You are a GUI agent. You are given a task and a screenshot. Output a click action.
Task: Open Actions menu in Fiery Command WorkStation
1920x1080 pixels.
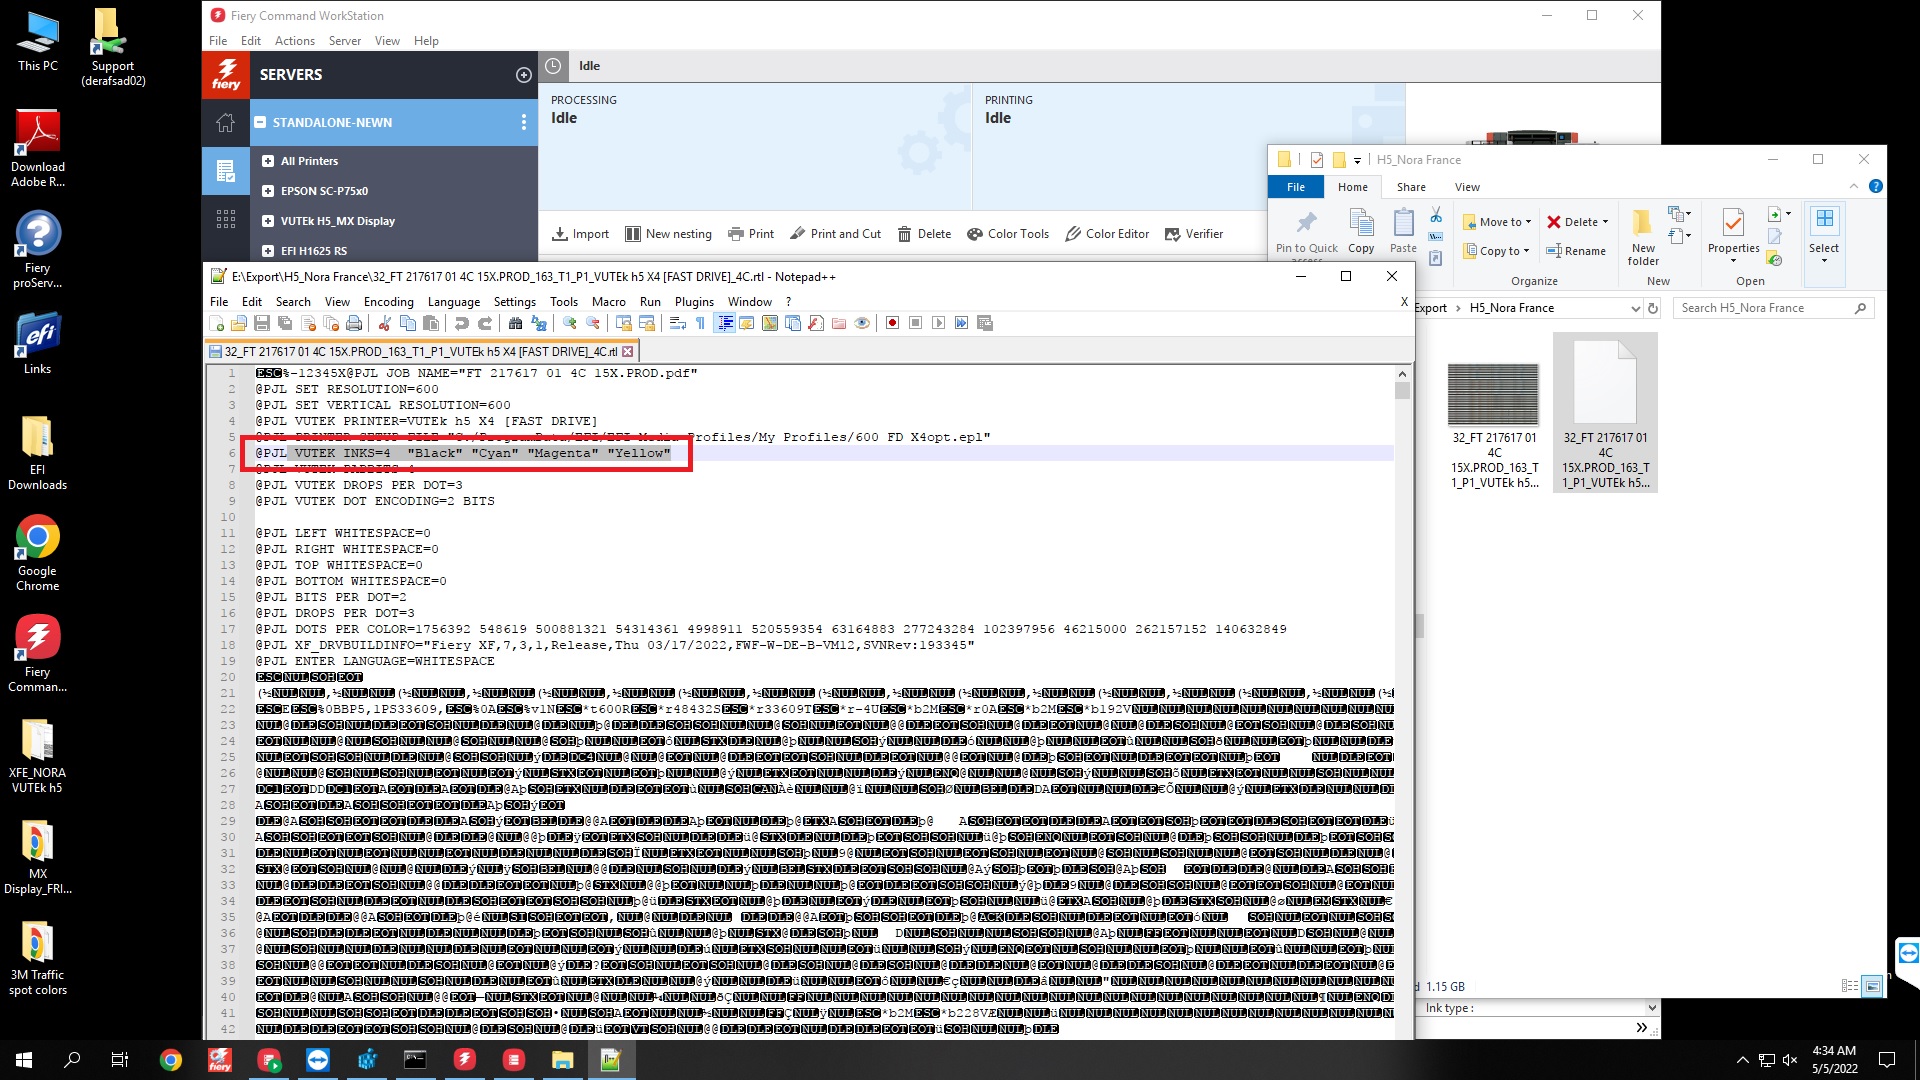[x=294, y=41]
